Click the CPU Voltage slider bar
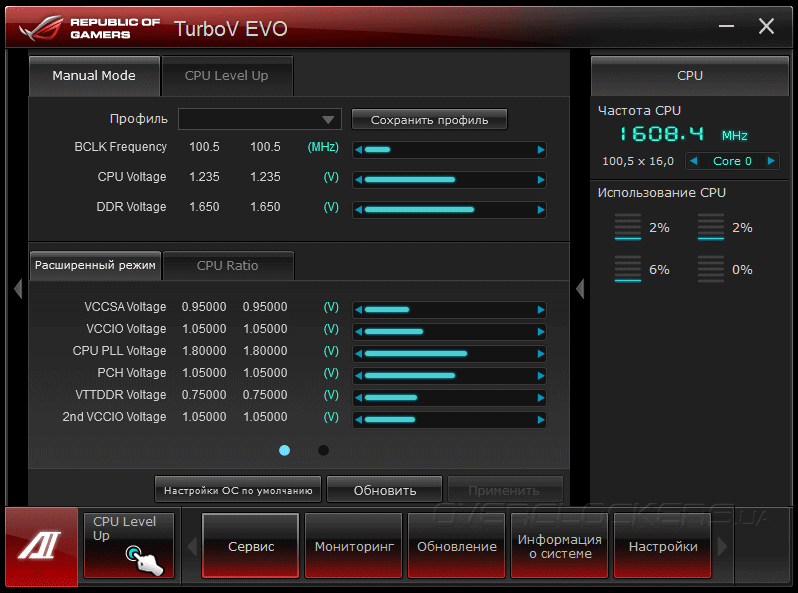This screenshot has height=593, width=798. [450, 180]
